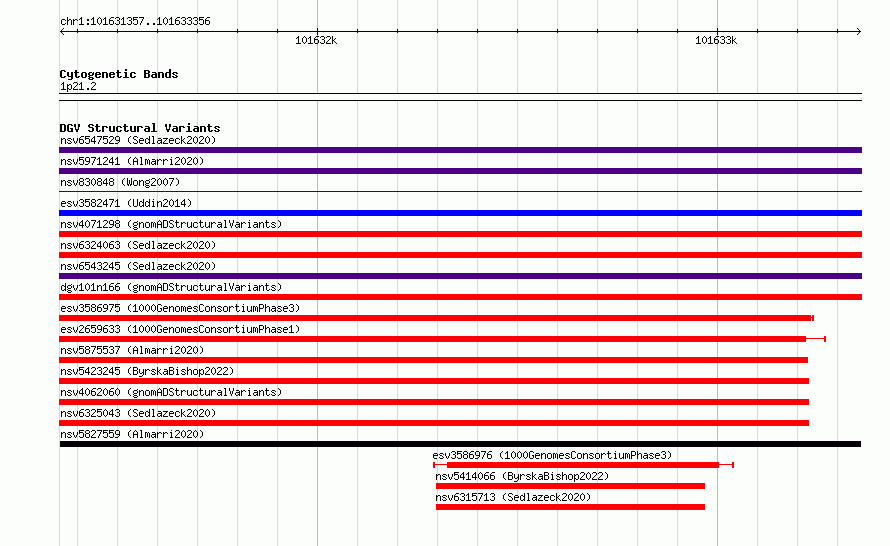The image size is (890, 546).
Task: Click the red bar under dgv101n166
Action: pyautogui.click(x=460, y=297)
